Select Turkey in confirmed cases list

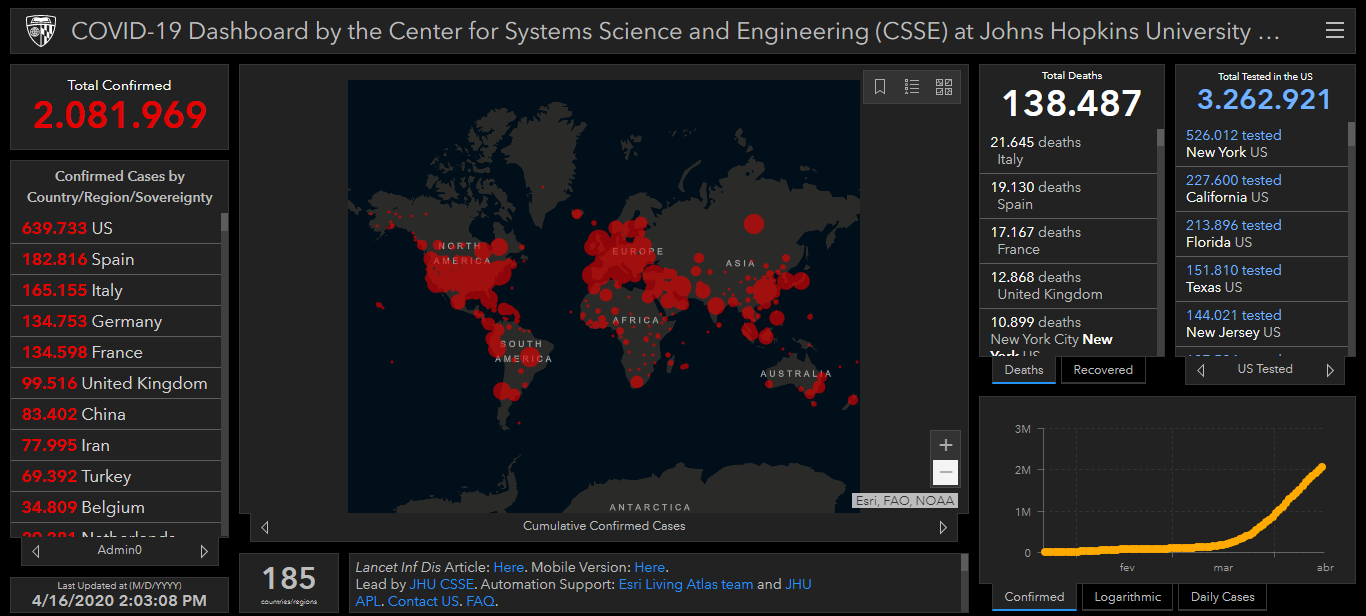click(x=116, y=476)
